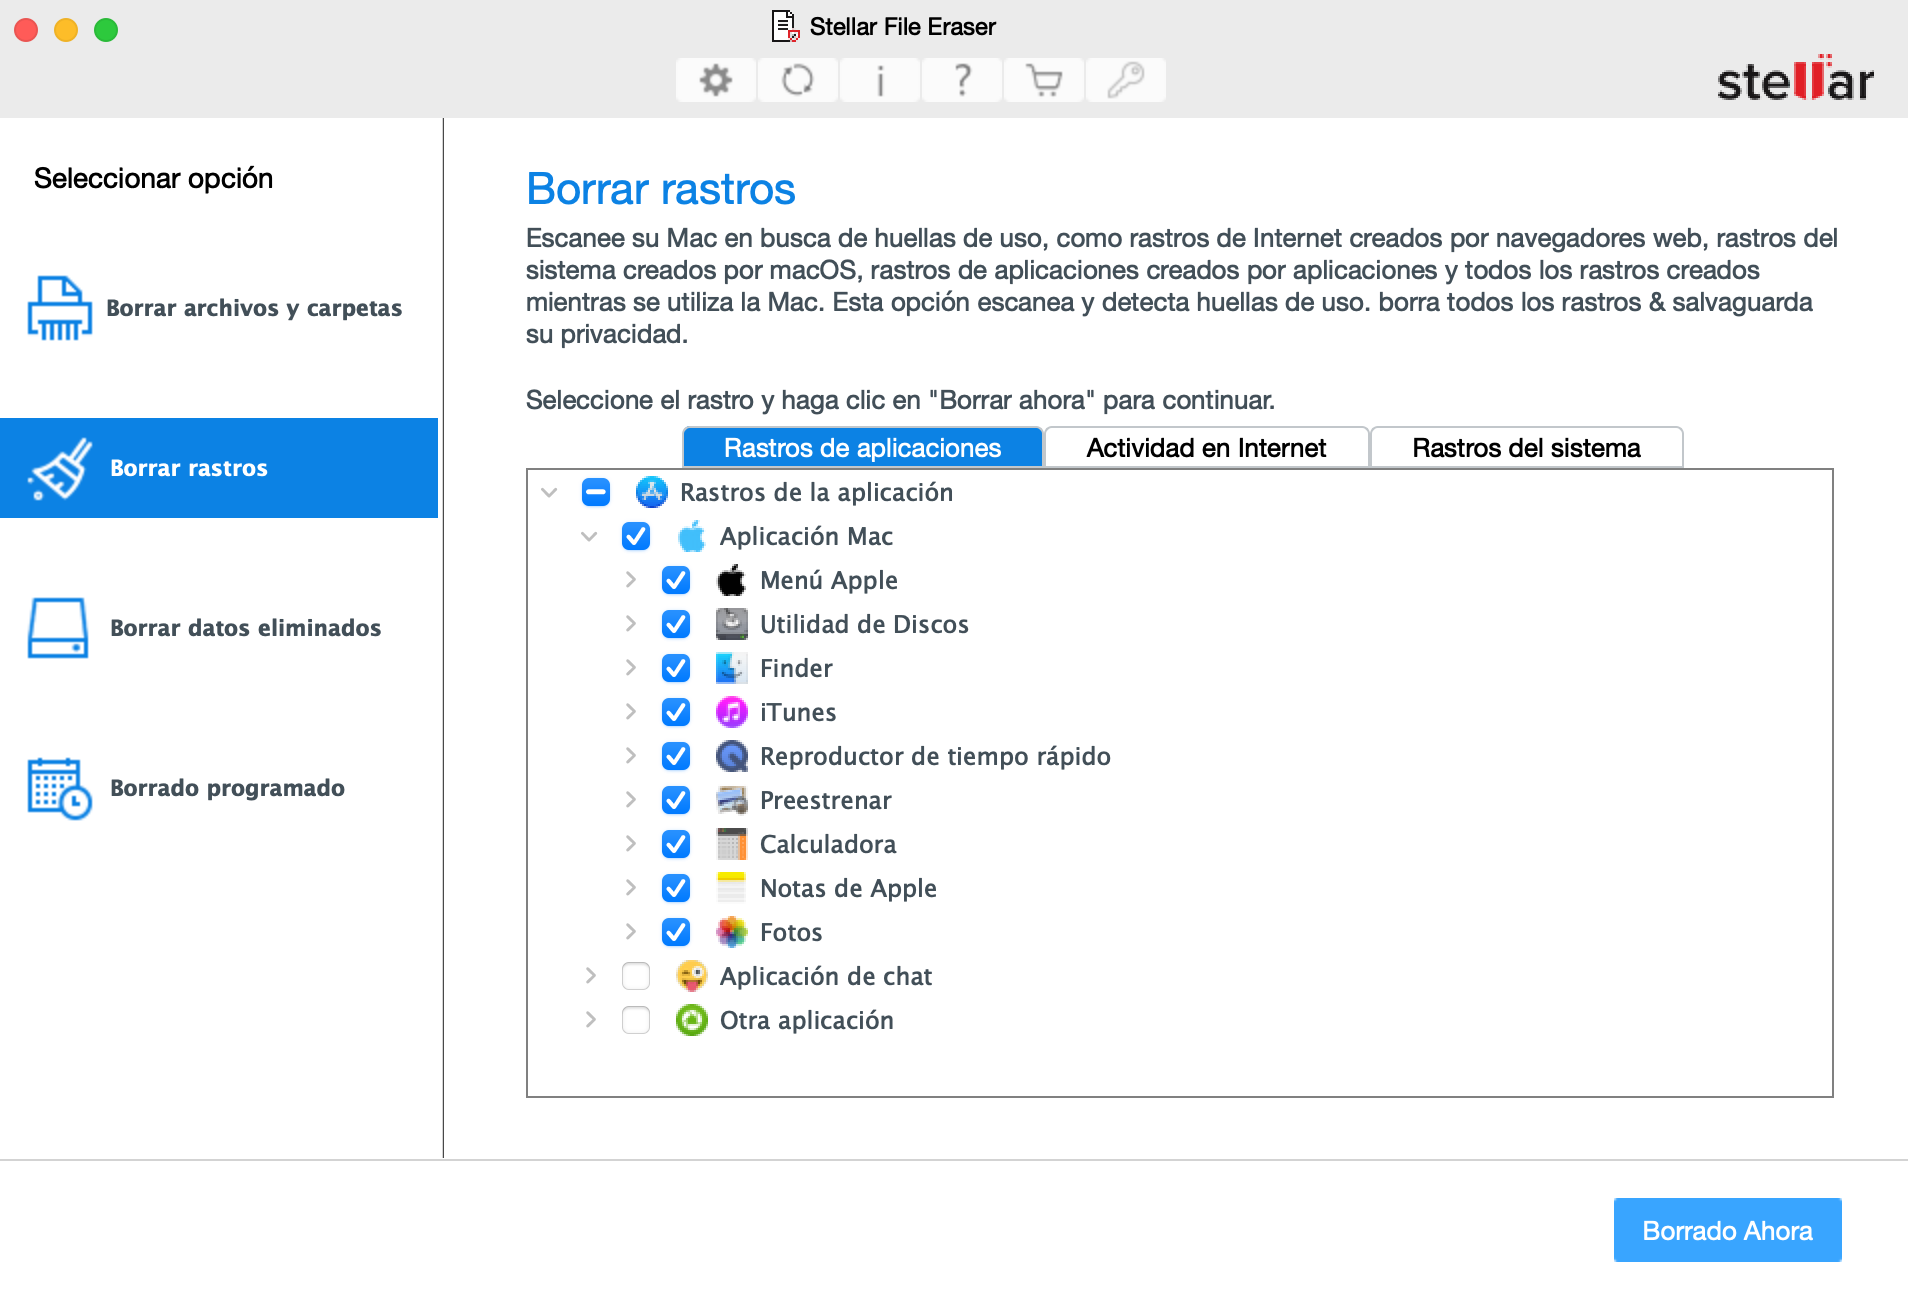Click the emoji icon of Aplicación de chat

coord(692,976)
